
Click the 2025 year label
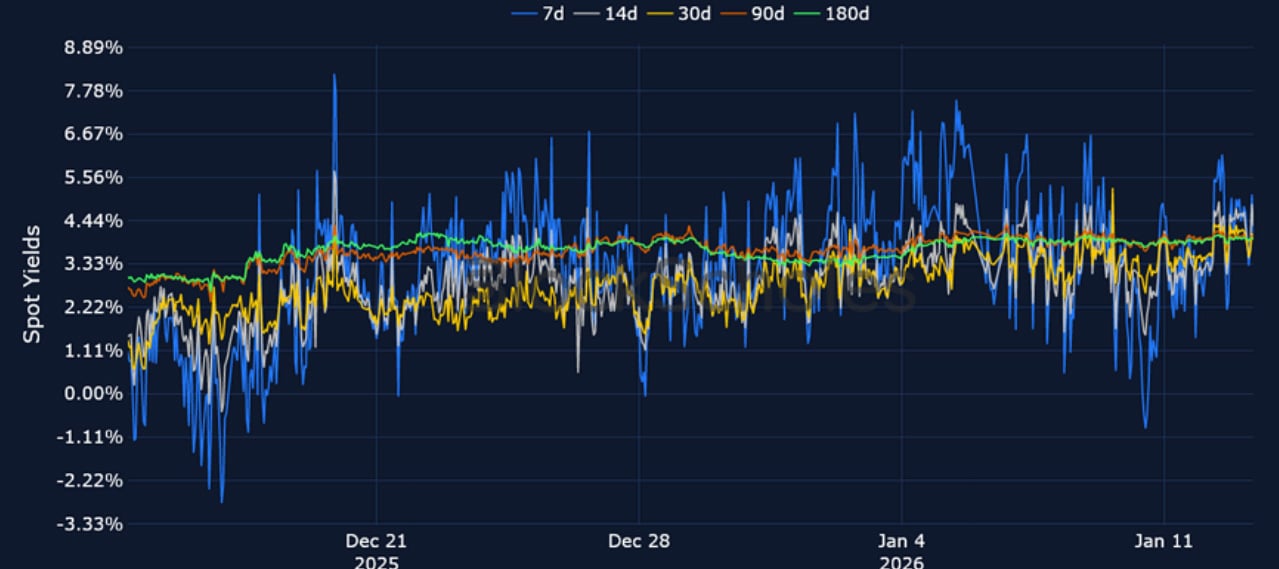click(376, 561)
